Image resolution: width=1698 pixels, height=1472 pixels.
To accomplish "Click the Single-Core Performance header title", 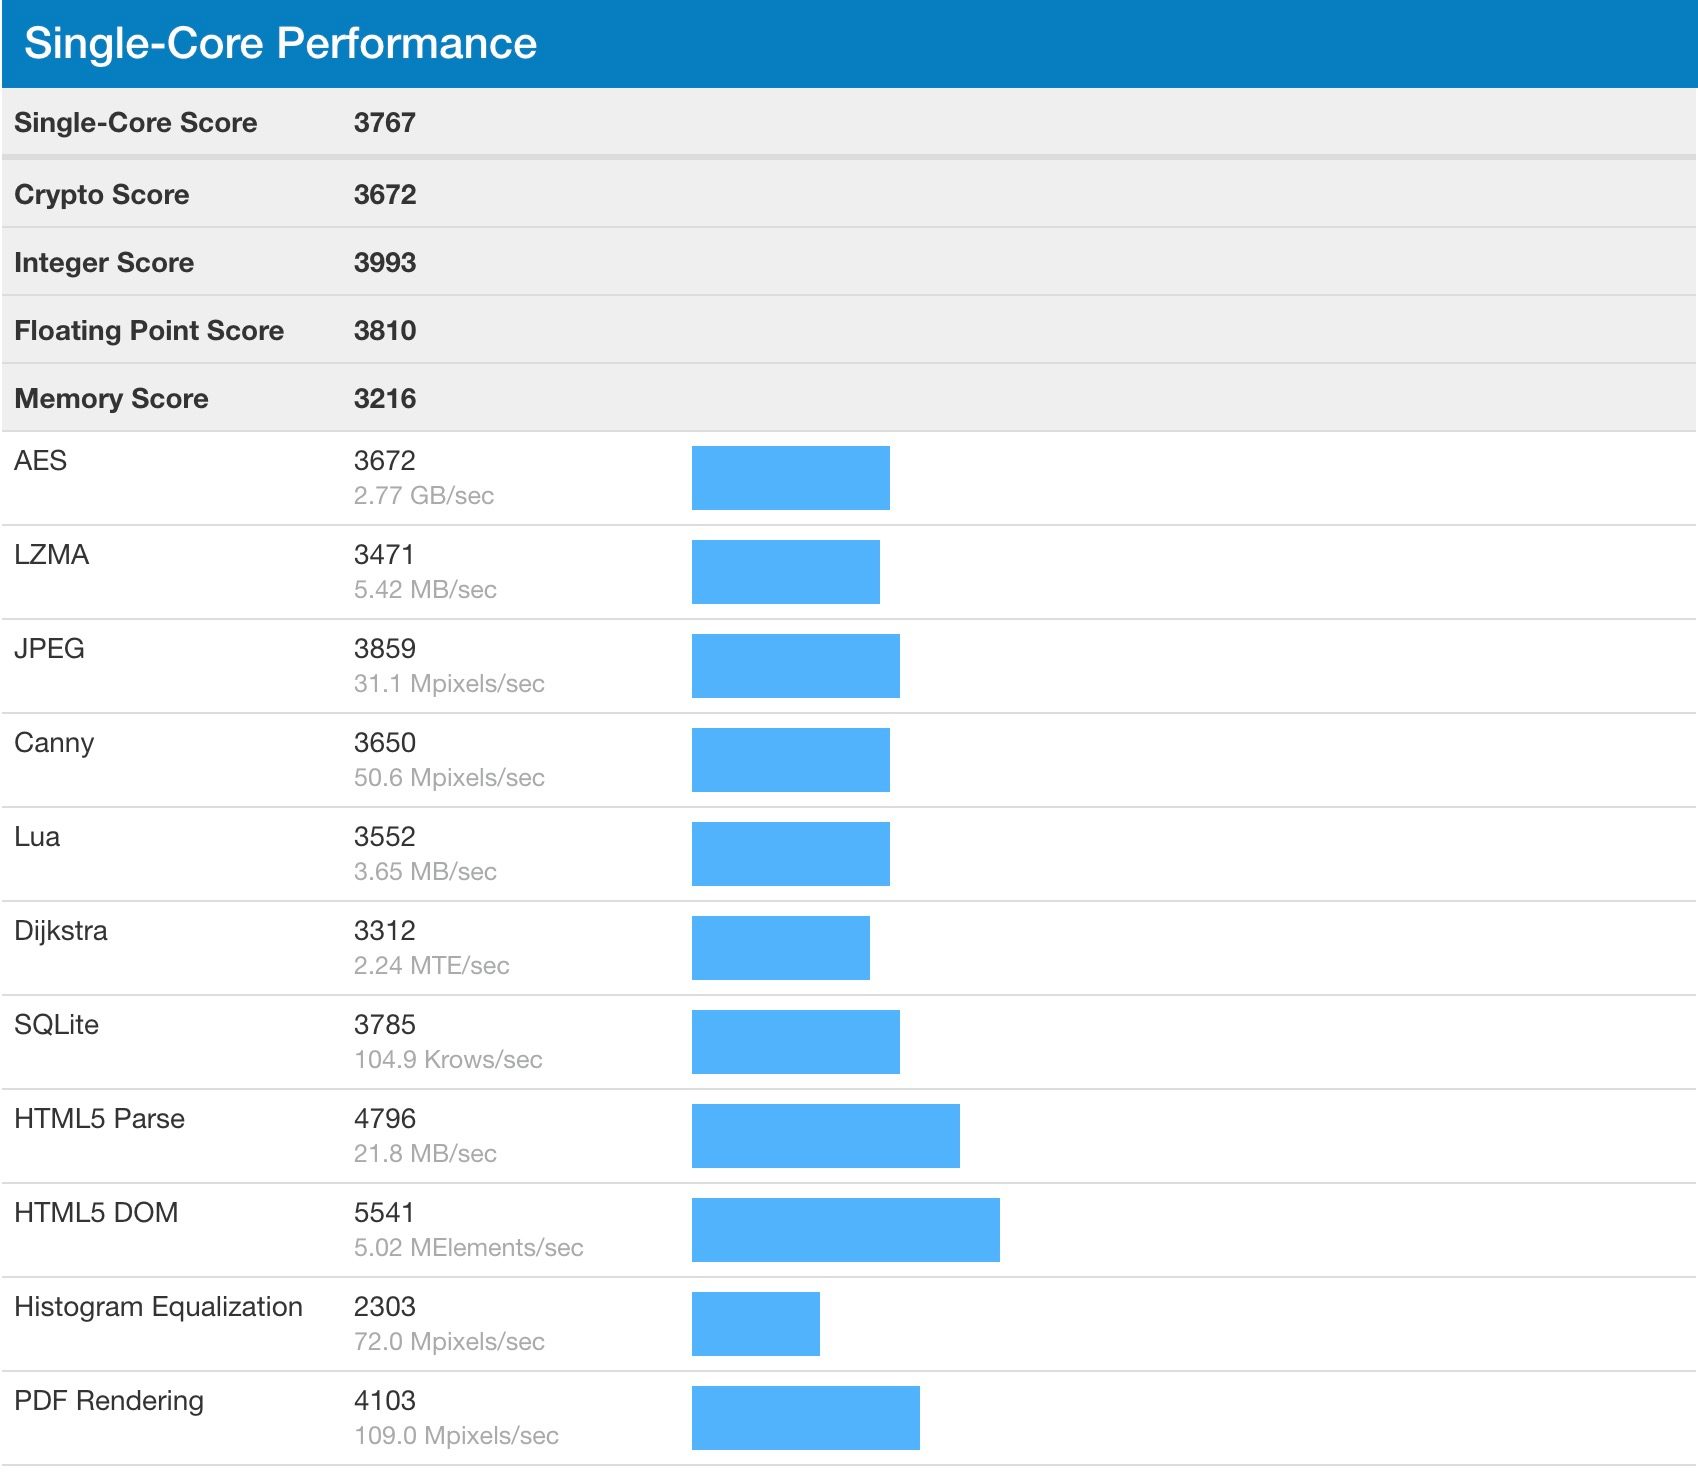I will tap(280, 43).
